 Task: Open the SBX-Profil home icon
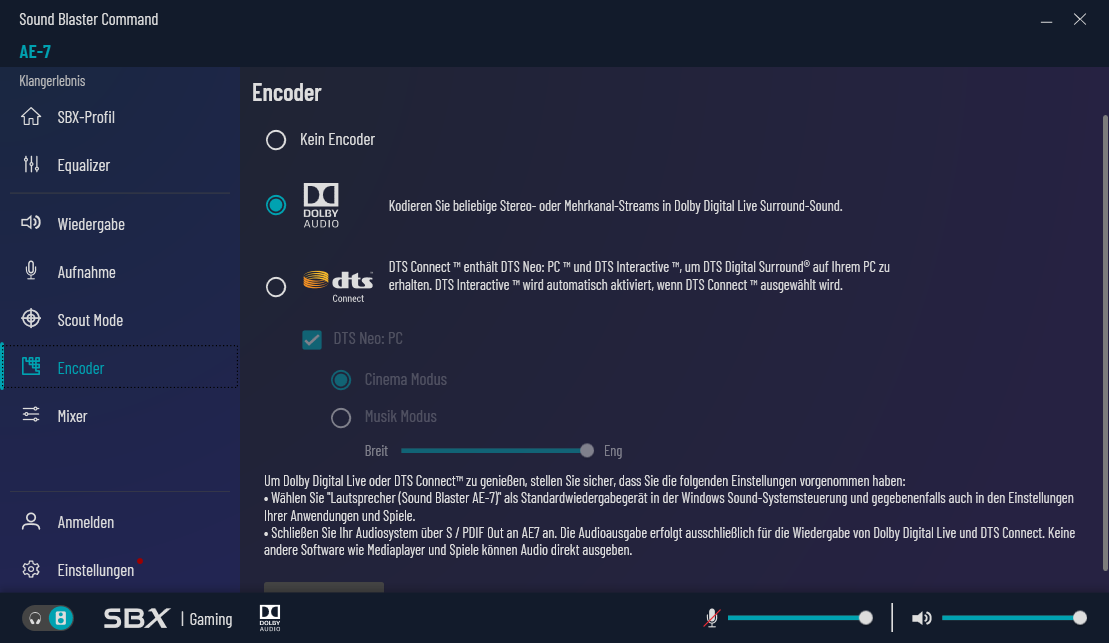coord(31,117)
